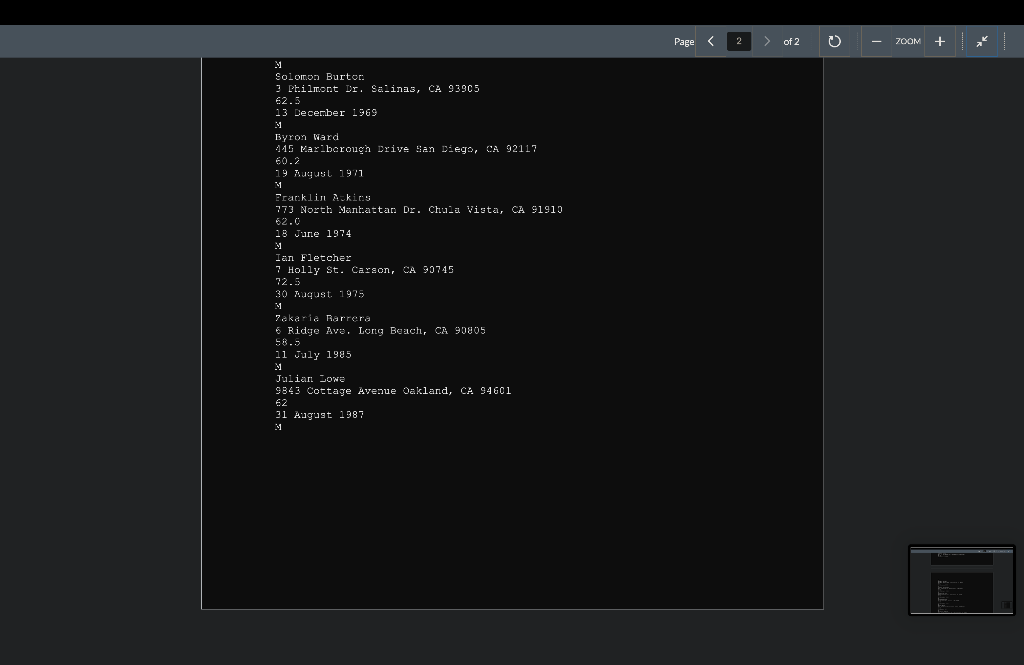Zoom out using the minus icon
The image size is (1024, 665).
(x=876, y=41)
